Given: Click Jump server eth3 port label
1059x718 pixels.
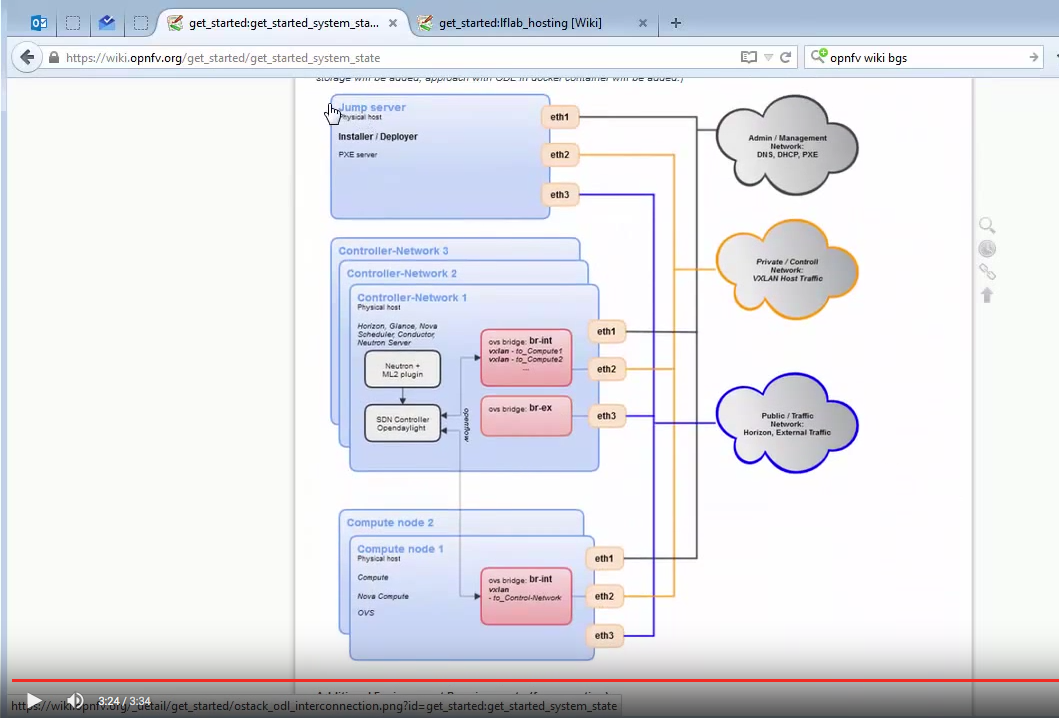Looking at the screenshot, I should [559, 195].
